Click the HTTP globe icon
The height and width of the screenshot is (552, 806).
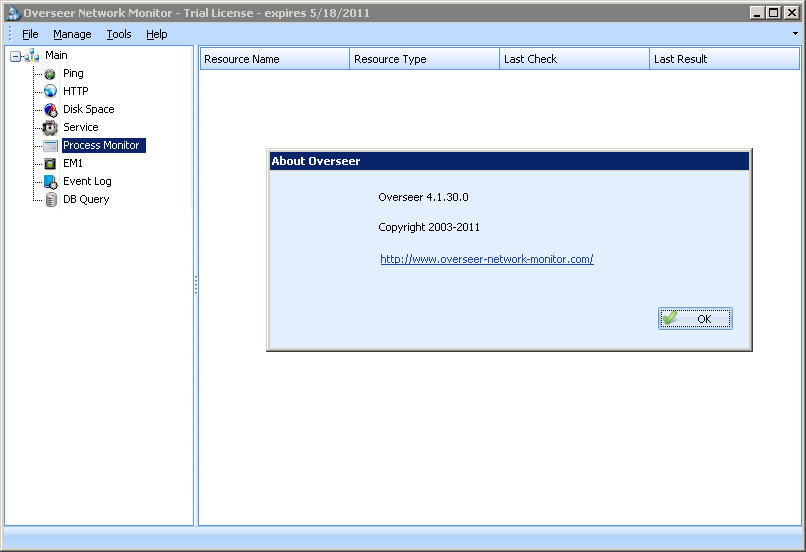(x=50, y=91)
